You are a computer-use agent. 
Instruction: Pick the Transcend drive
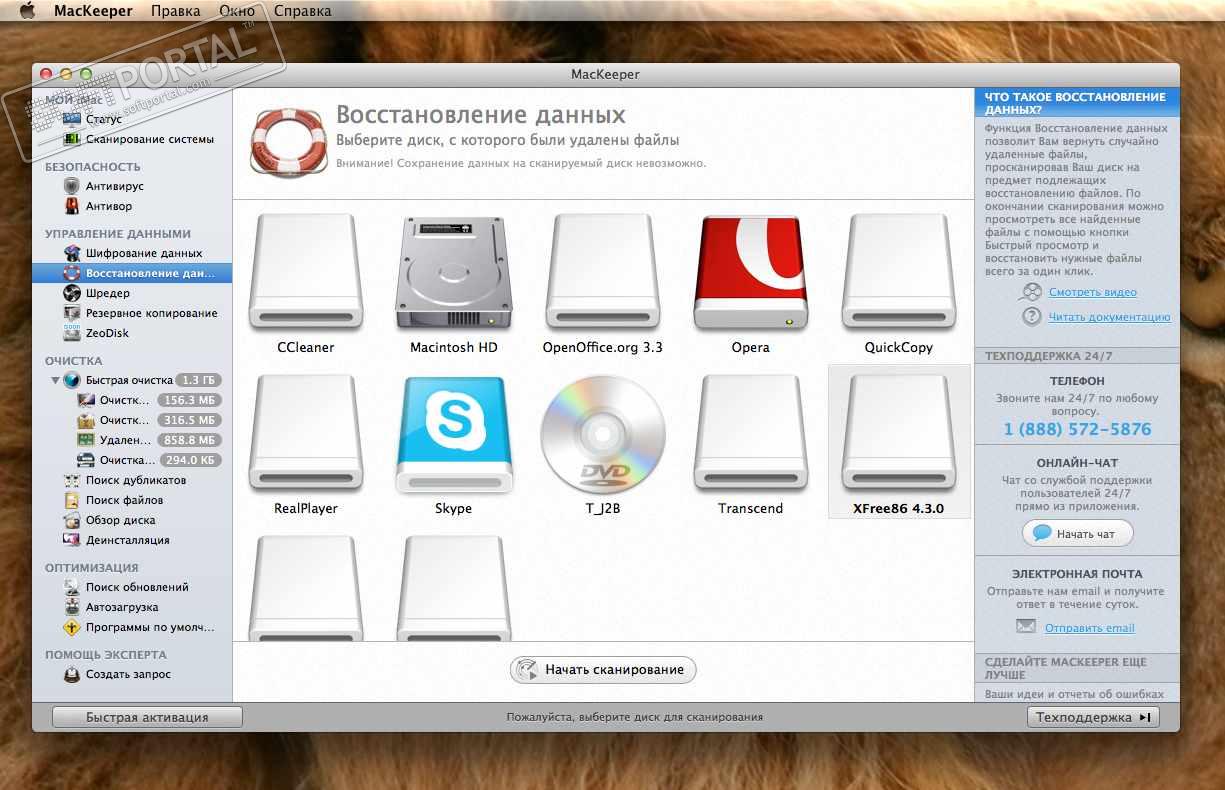[750, 434]
